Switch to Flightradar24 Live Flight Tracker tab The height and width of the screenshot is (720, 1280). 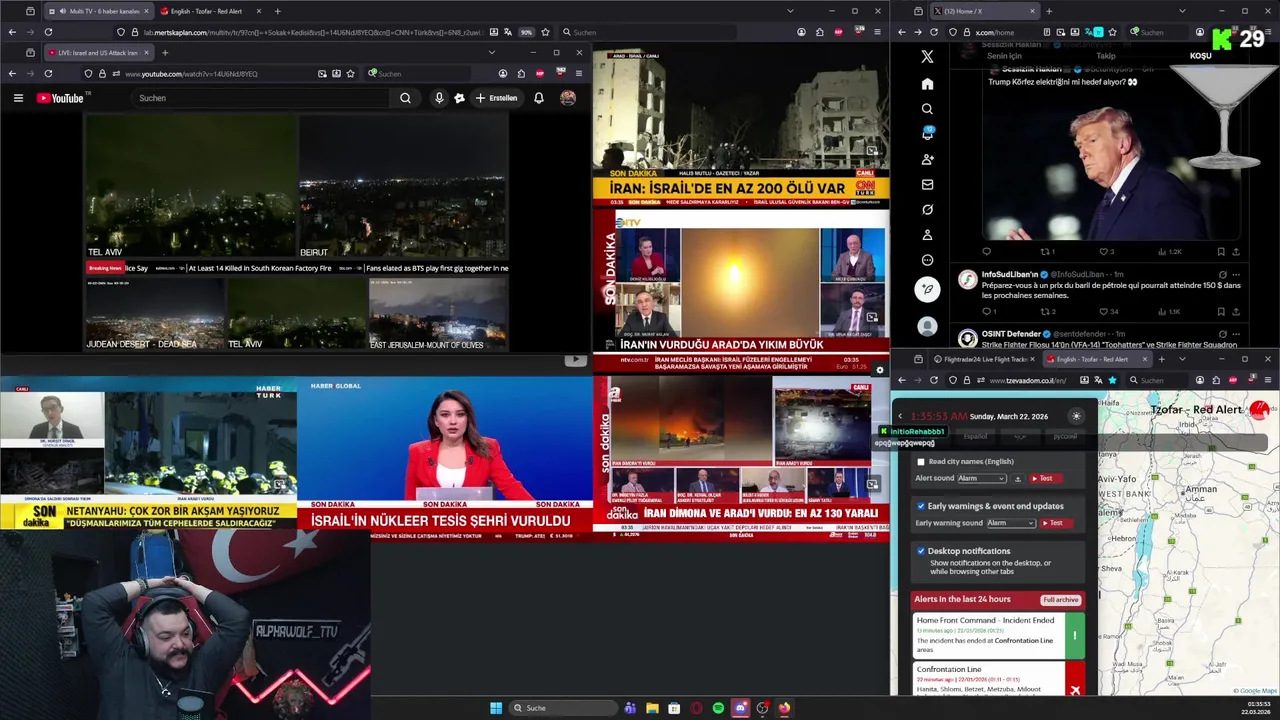985,359
